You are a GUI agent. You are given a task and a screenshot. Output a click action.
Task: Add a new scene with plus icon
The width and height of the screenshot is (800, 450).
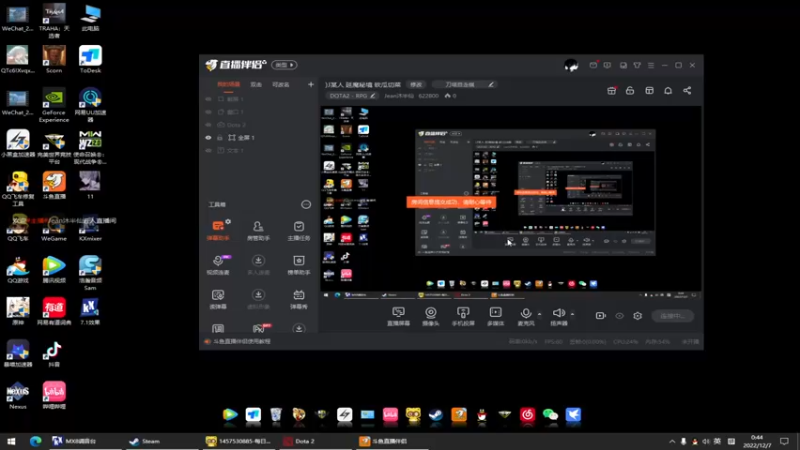click(x=311, y=84)
